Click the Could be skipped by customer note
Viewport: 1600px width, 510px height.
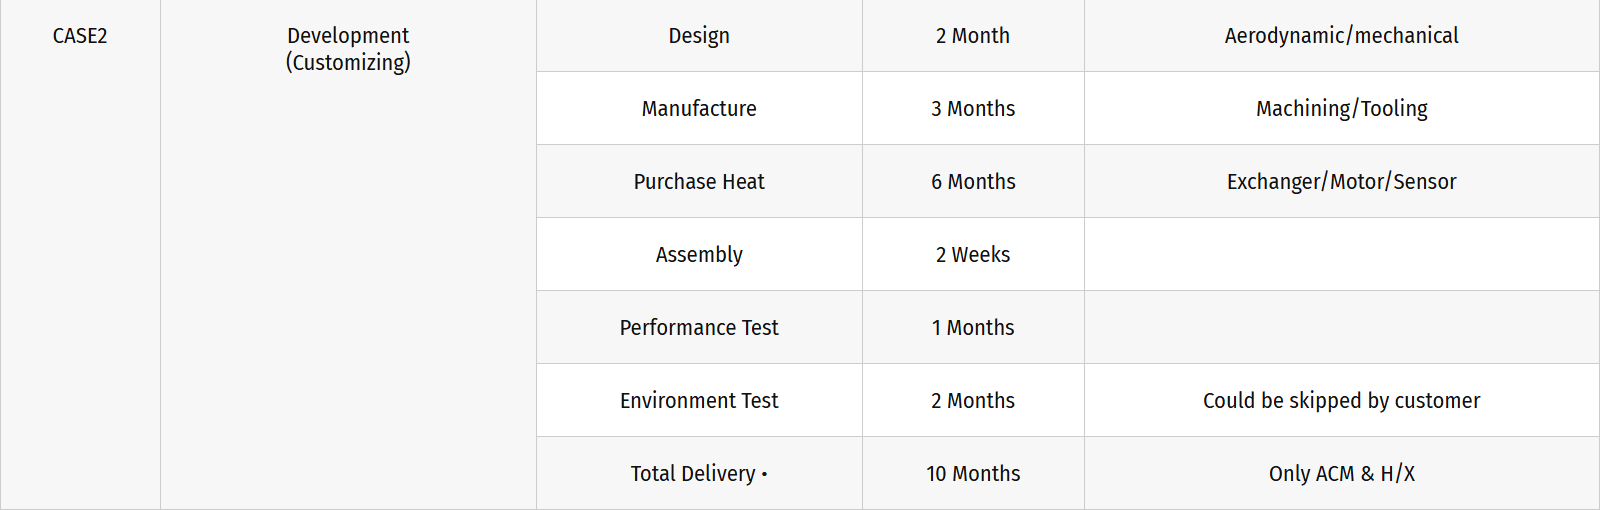[x=1341, y=400]
